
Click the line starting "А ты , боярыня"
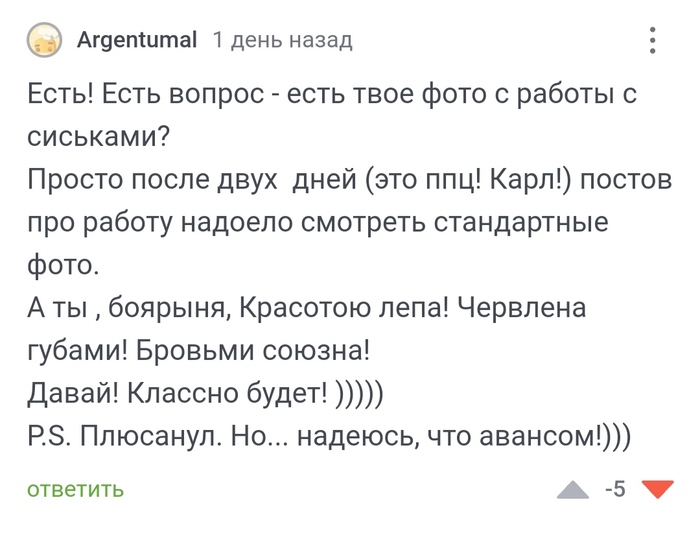click(305, 309)
